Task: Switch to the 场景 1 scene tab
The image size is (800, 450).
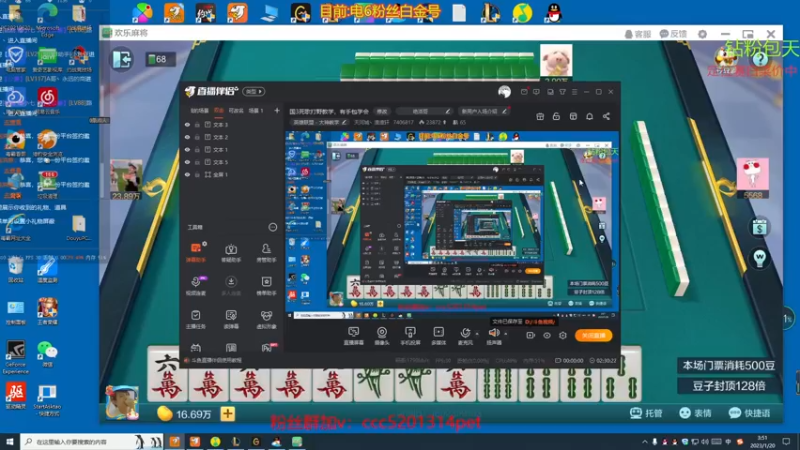Action: (256, 111)
